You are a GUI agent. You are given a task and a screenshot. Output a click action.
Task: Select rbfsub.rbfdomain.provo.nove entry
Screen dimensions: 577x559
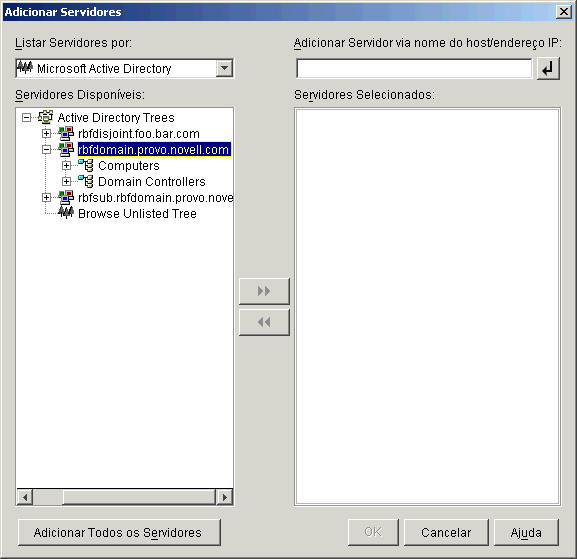click(x=155, y=198)
